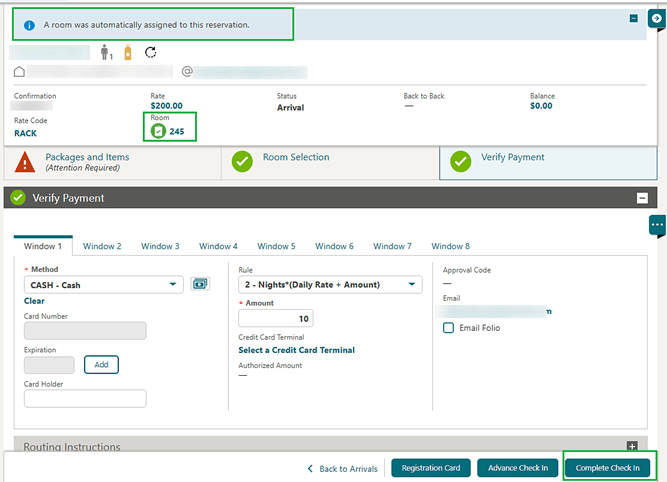Switch to Window 1 tab
Image resolution: width=667 pixels, height=482 pixels.
click(43, 246)
